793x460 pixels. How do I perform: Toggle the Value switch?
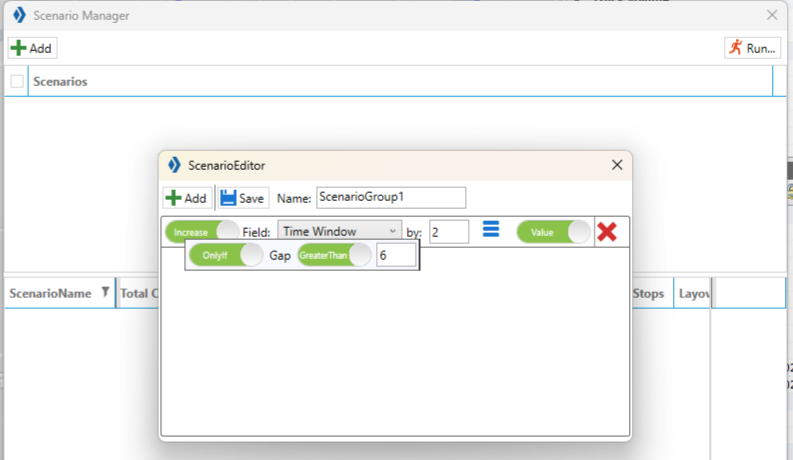(x=553, y=232)
